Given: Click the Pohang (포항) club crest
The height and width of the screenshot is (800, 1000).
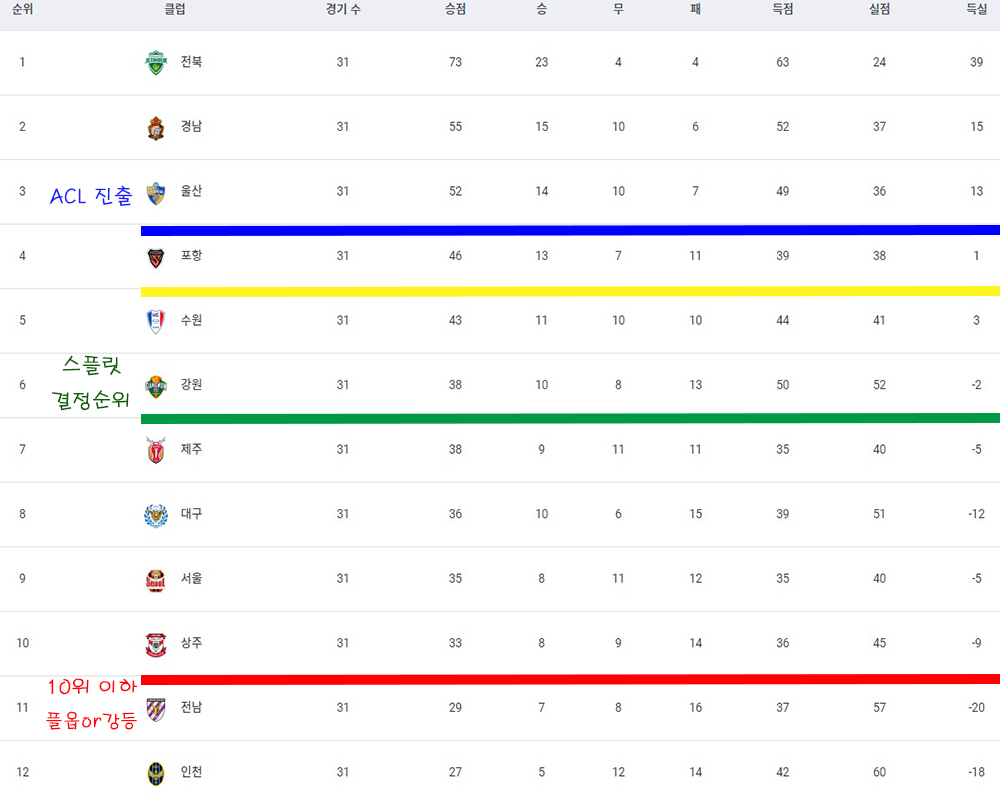Looking at the screenshot, I should tap(156, 257).
